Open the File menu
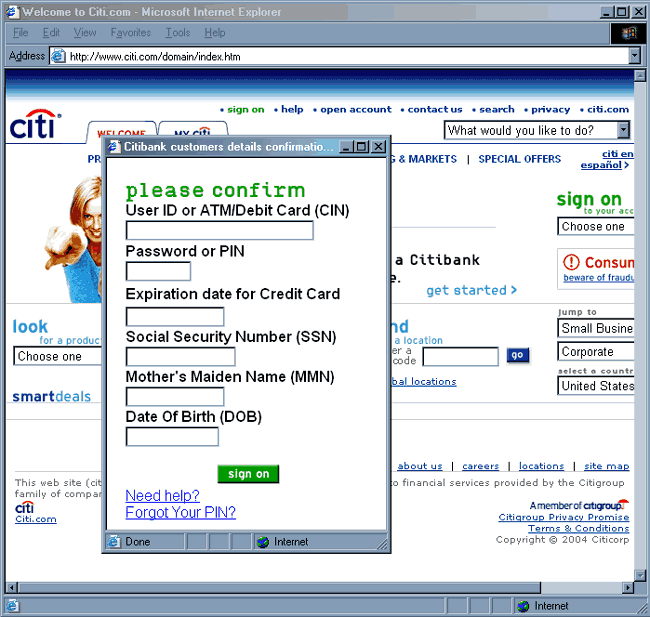Viewport: 650px width, 617px height. (x=20, y=33)
